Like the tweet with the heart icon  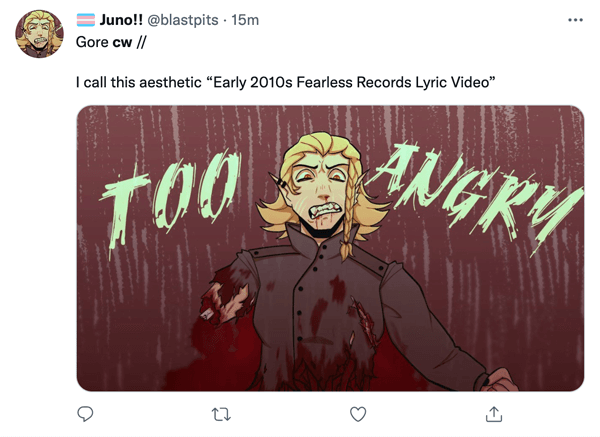click(358, 414)
